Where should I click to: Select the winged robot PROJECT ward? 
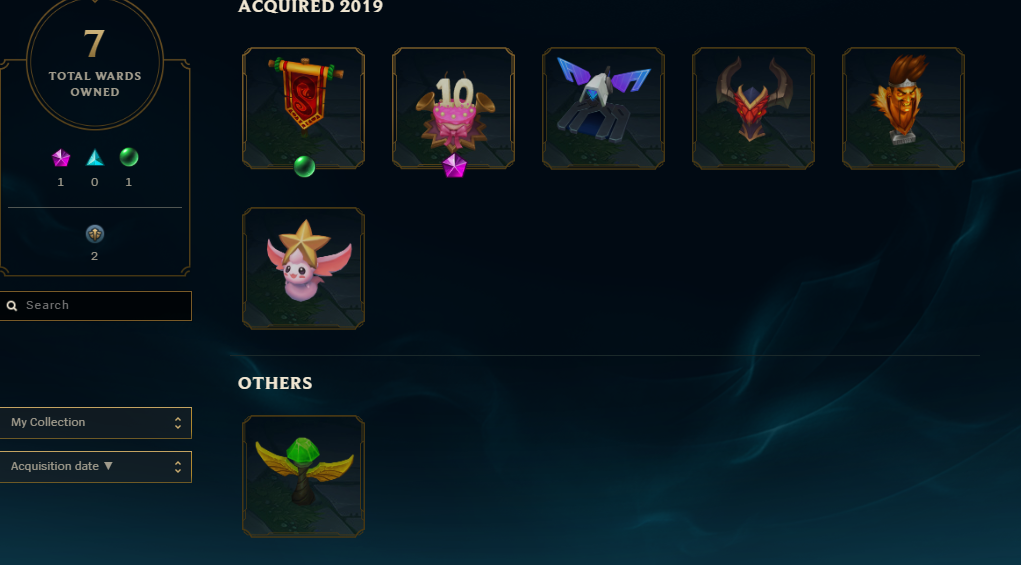pos(604,108)
